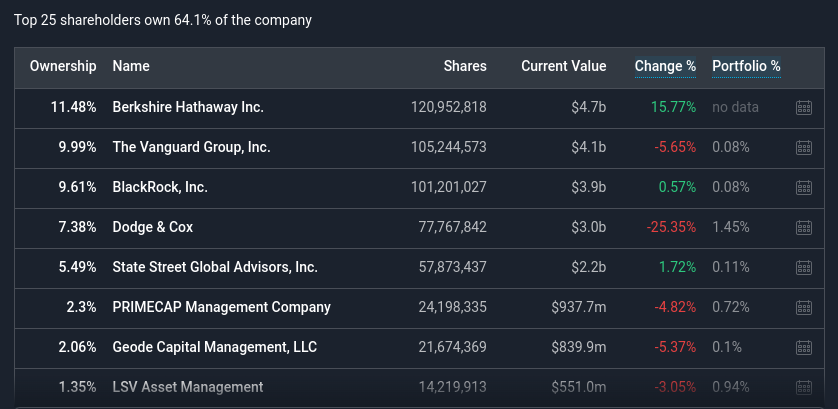Click the $3.9b current value

[x=588, y=188]
